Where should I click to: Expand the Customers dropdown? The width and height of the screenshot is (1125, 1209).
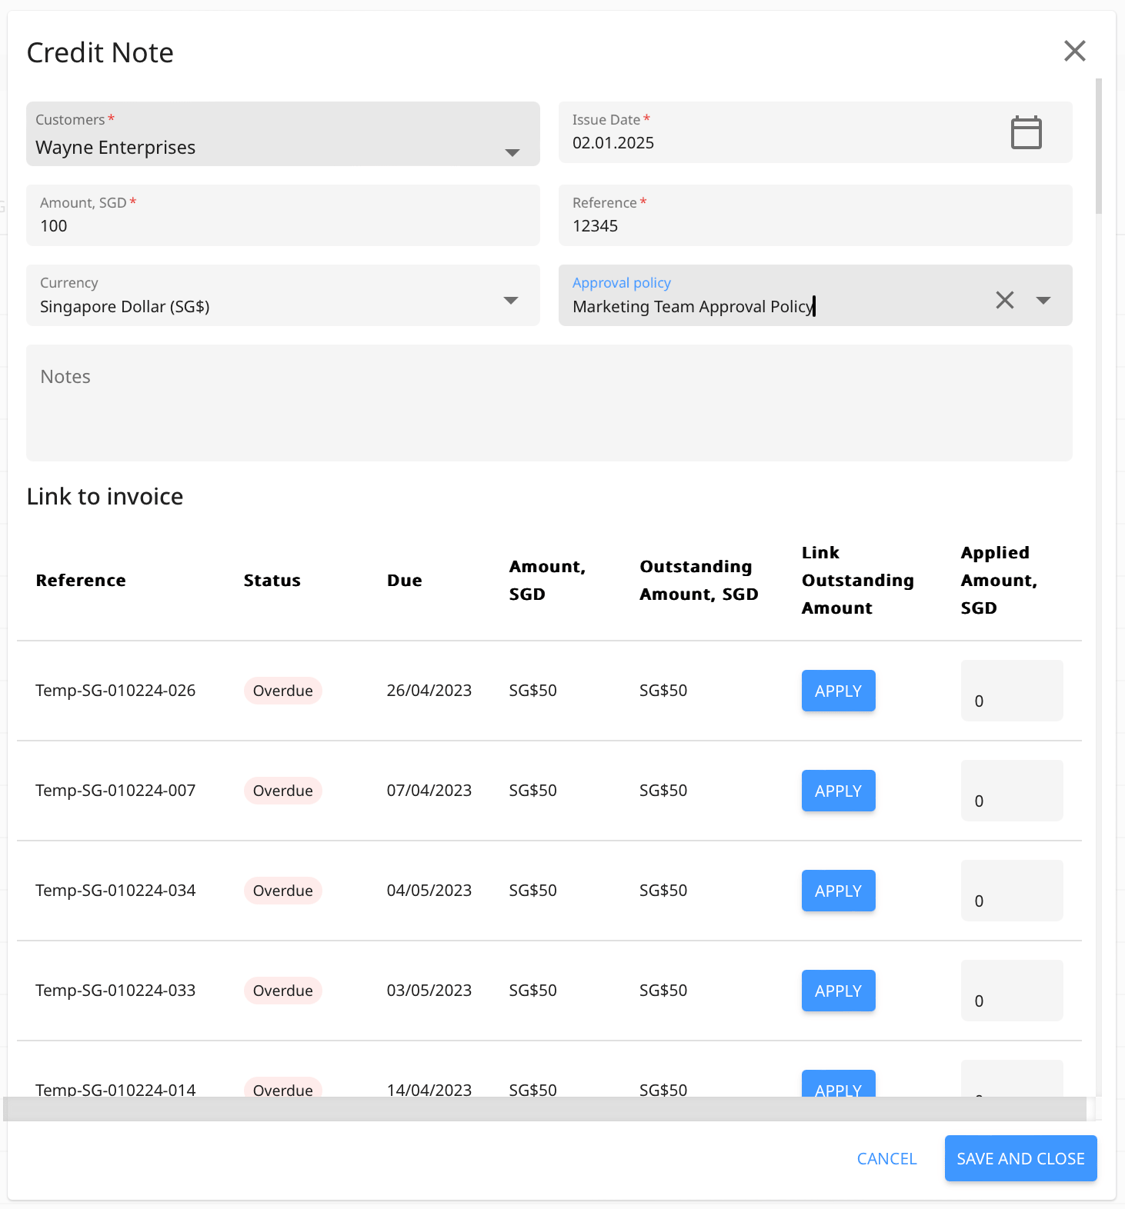pyautogui.click(x=512, y=152)
